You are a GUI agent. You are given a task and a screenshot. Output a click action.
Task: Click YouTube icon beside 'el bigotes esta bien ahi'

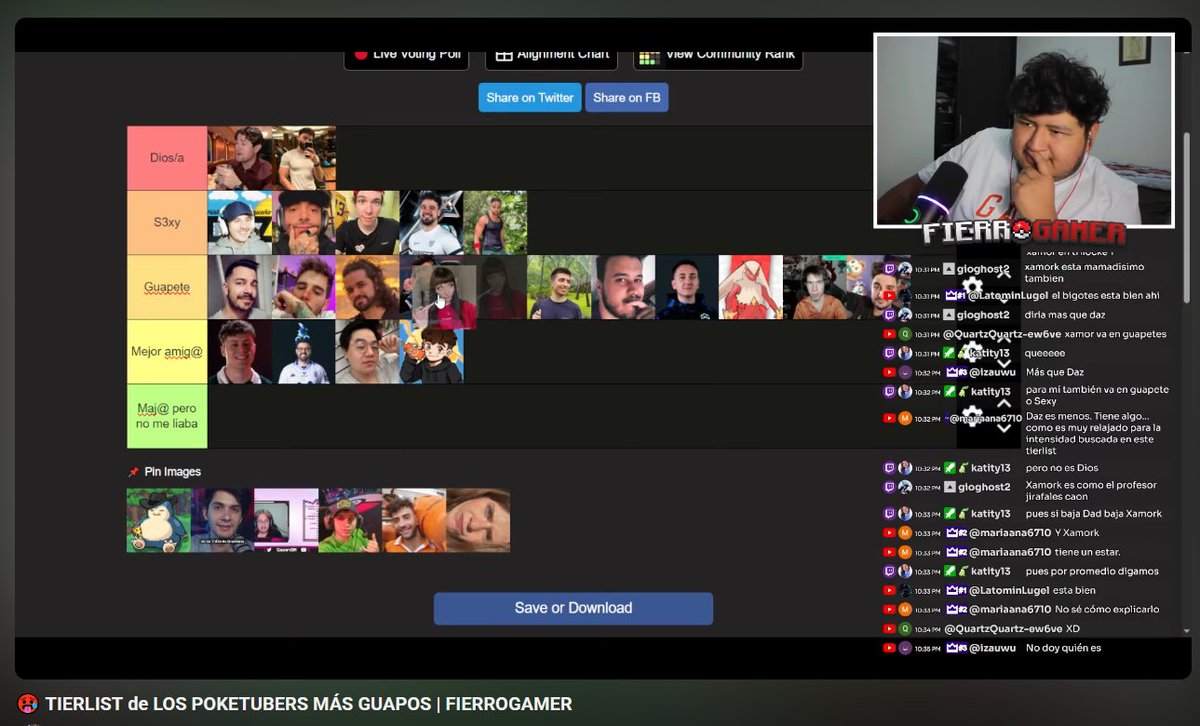point(889,296)
